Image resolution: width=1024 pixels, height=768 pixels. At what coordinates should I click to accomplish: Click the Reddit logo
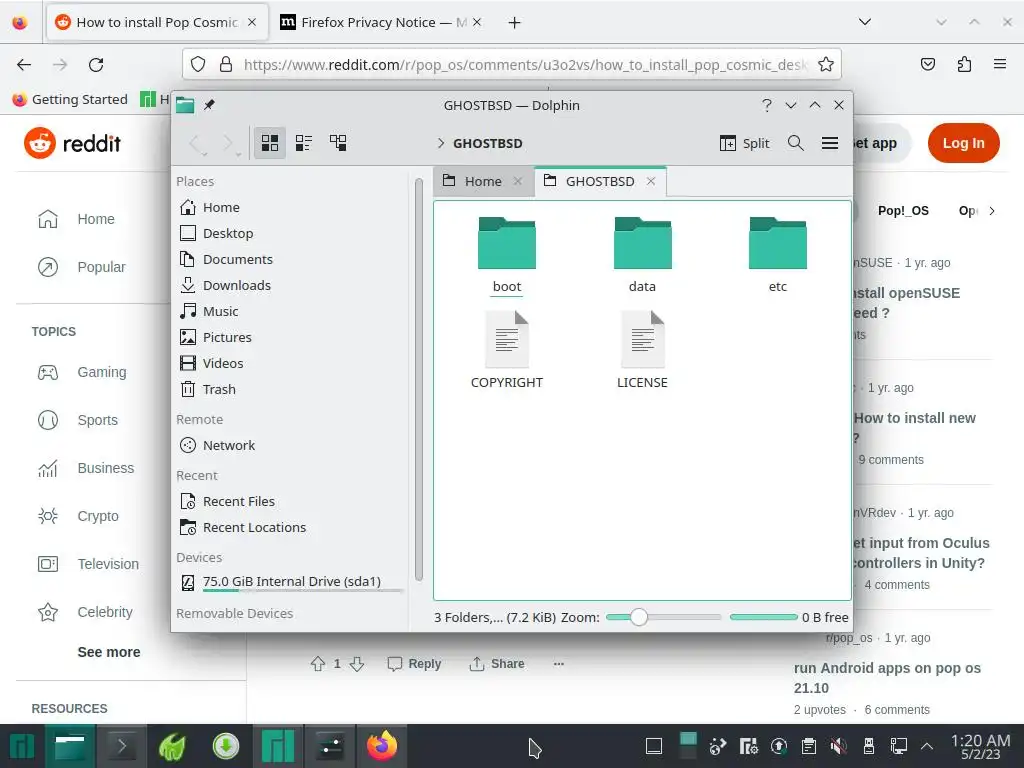coord(72,143)
